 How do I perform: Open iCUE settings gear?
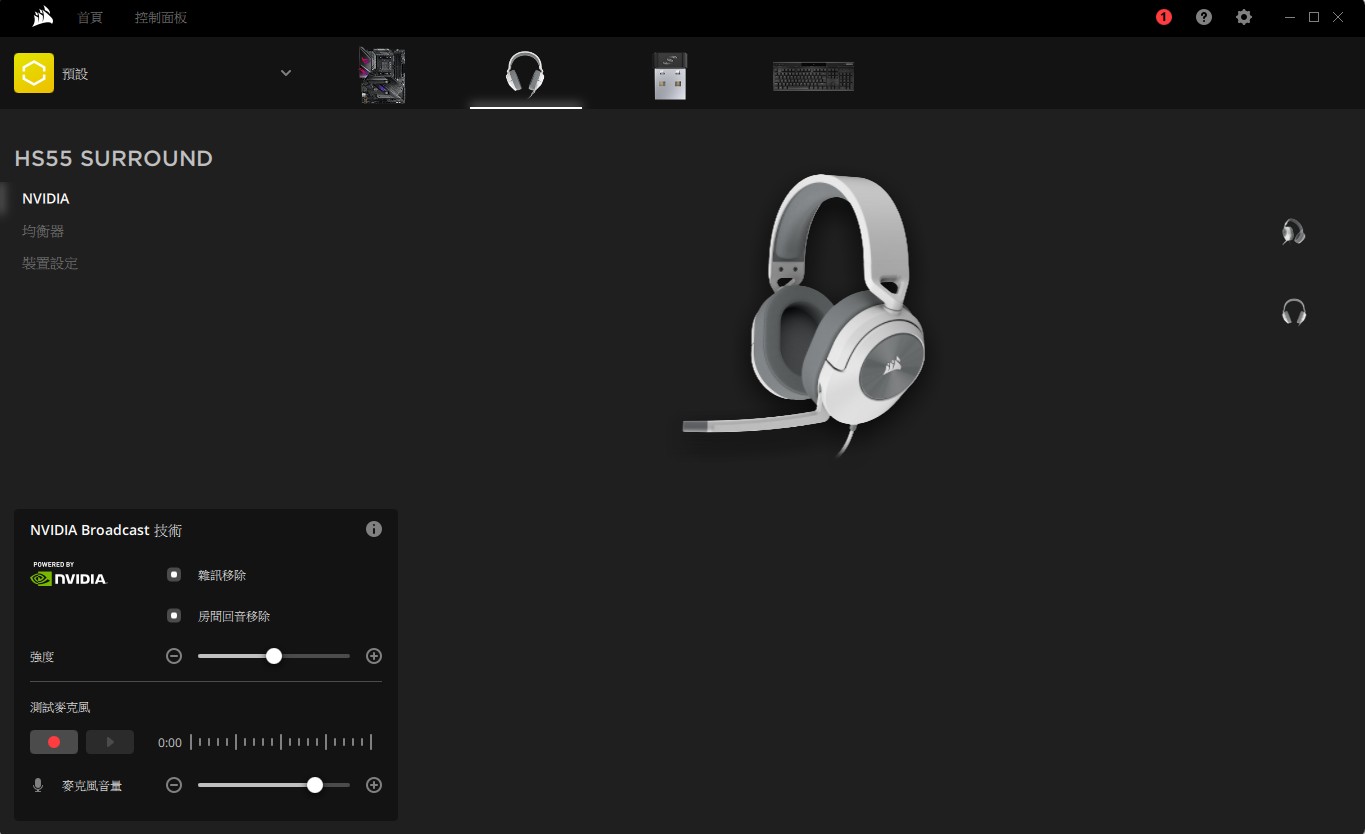[1244, 17]
